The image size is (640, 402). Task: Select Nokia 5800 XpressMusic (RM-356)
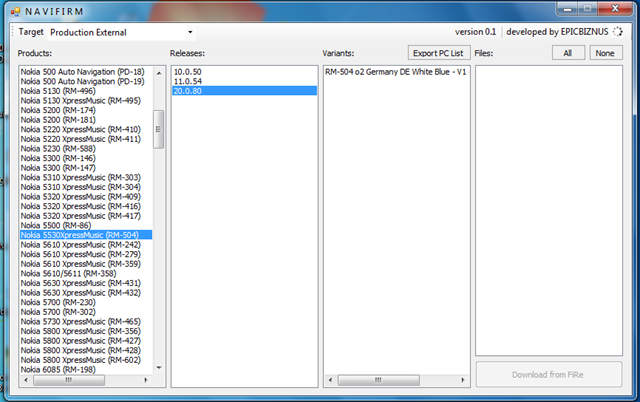point(86,331)
